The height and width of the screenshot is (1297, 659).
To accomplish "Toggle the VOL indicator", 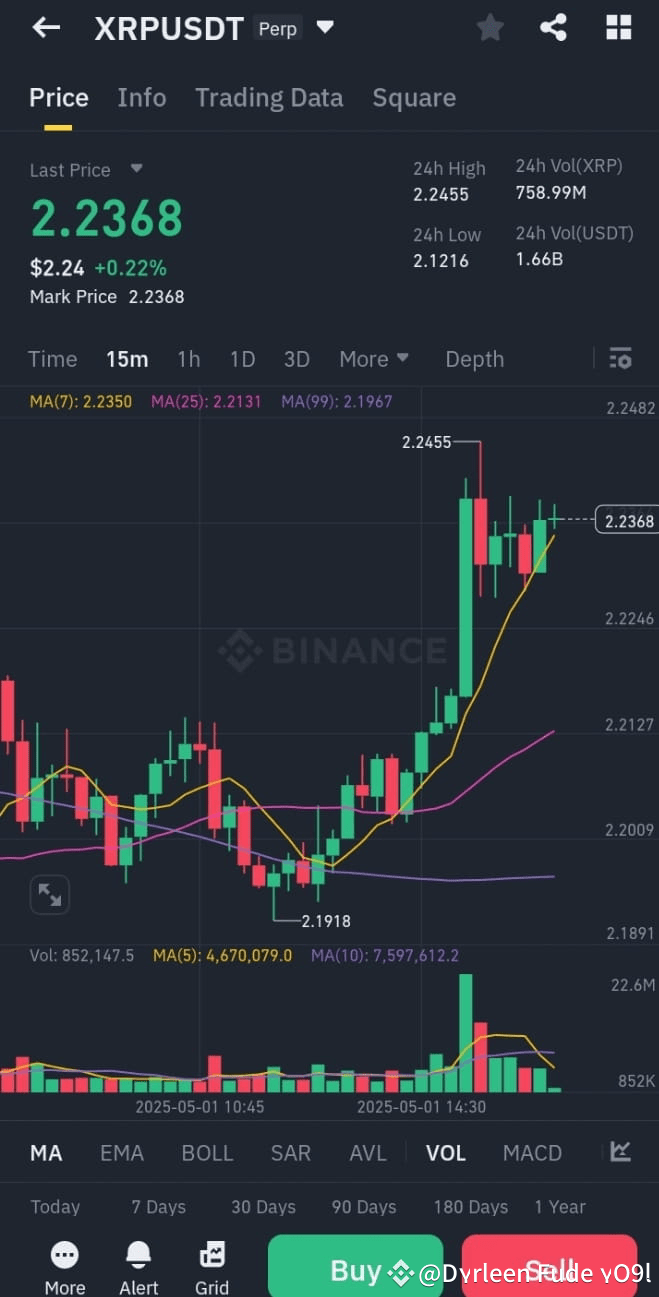I will 446,1152.
